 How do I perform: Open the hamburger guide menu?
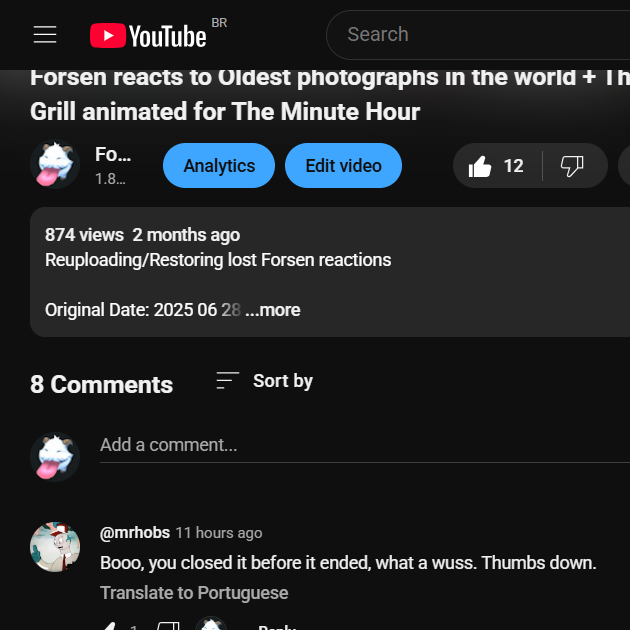[x=45, y=35]
